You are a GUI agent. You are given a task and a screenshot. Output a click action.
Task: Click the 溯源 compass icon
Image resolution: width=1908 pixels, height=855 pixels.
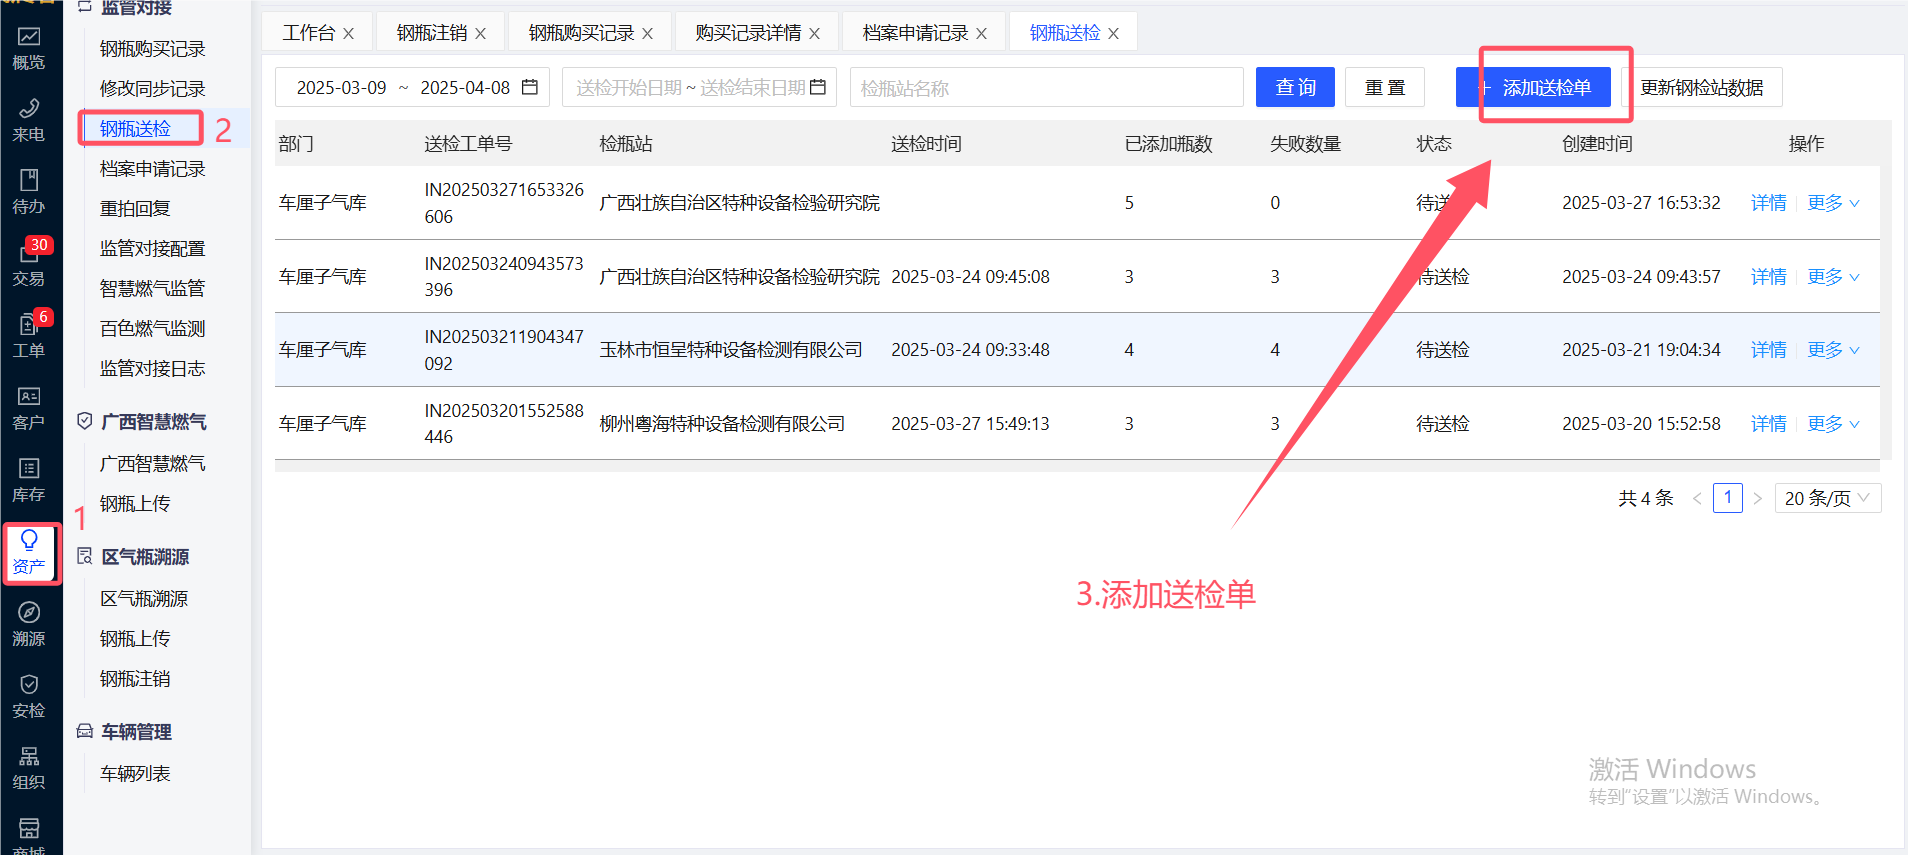tap(28, 624)
